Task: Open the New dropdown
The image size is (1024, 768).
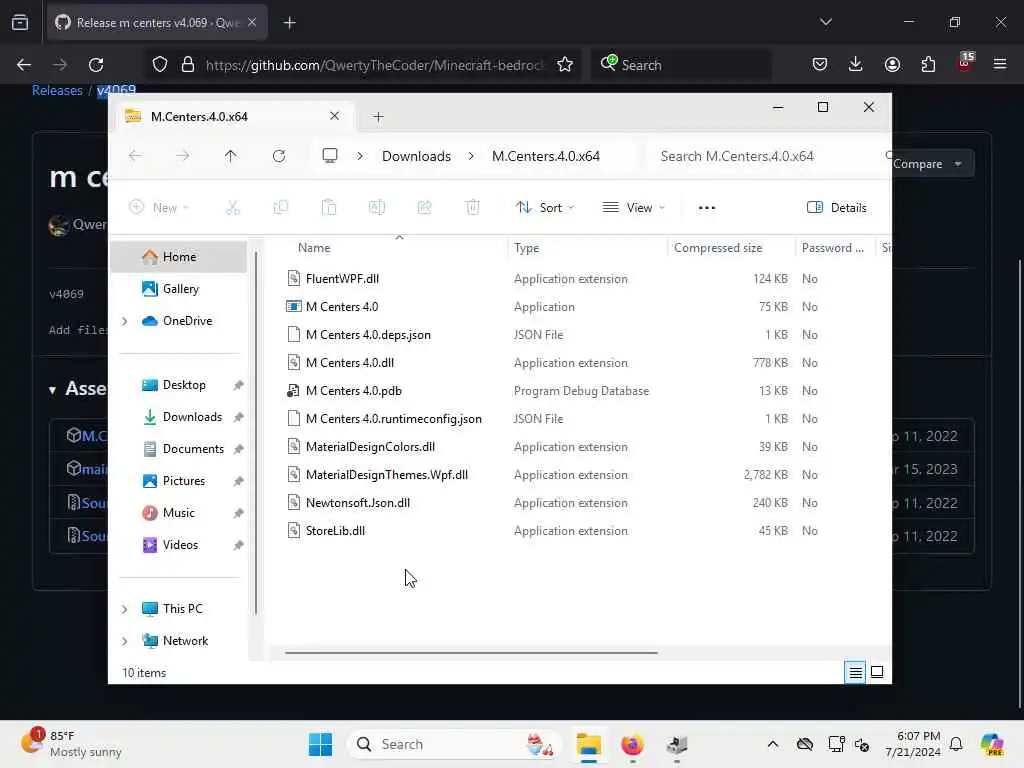Action: tap(159, 208)
